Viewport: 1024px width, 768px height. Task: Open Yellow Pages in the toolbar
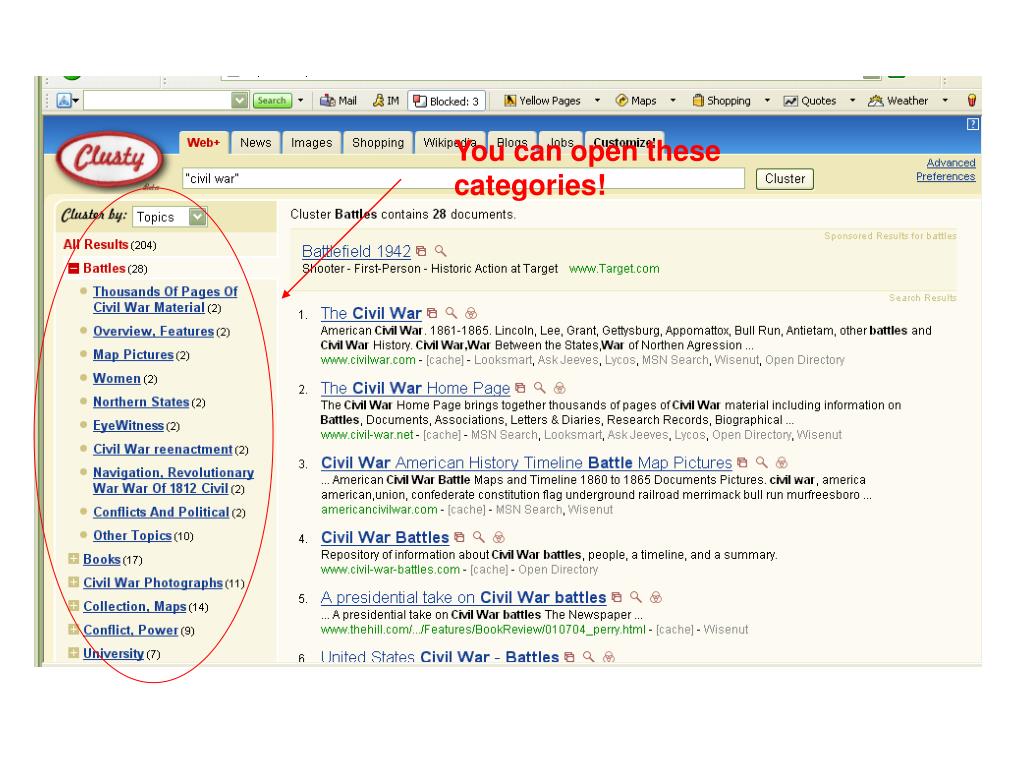coord(542,101)
